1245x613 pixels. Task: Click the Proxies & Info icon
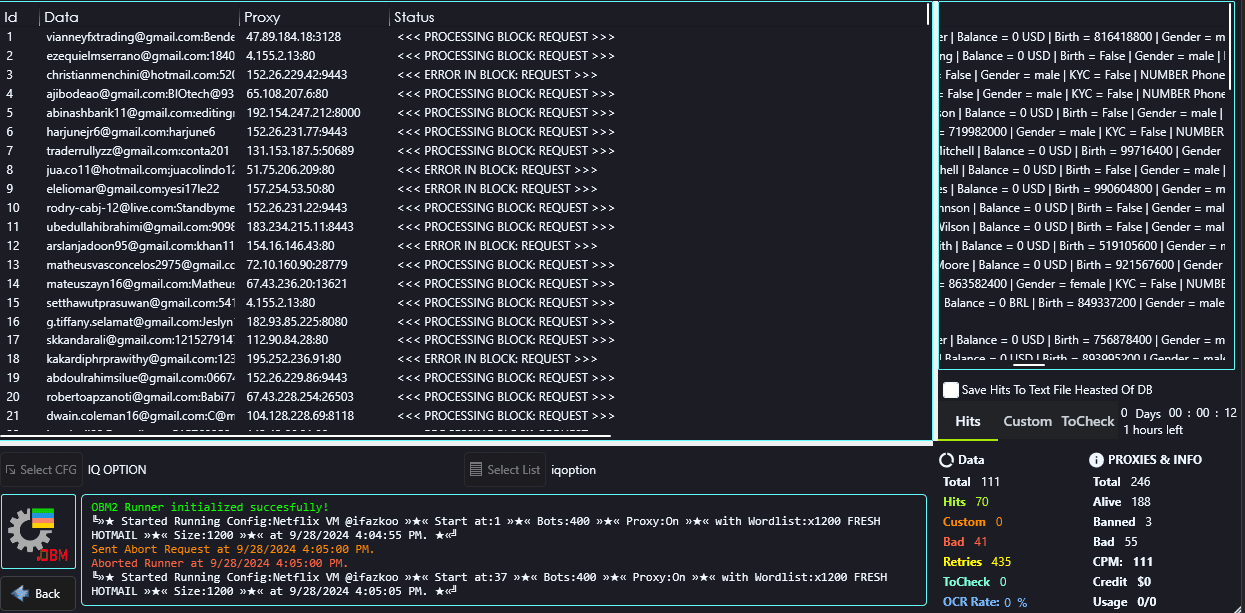point(1097,460)
